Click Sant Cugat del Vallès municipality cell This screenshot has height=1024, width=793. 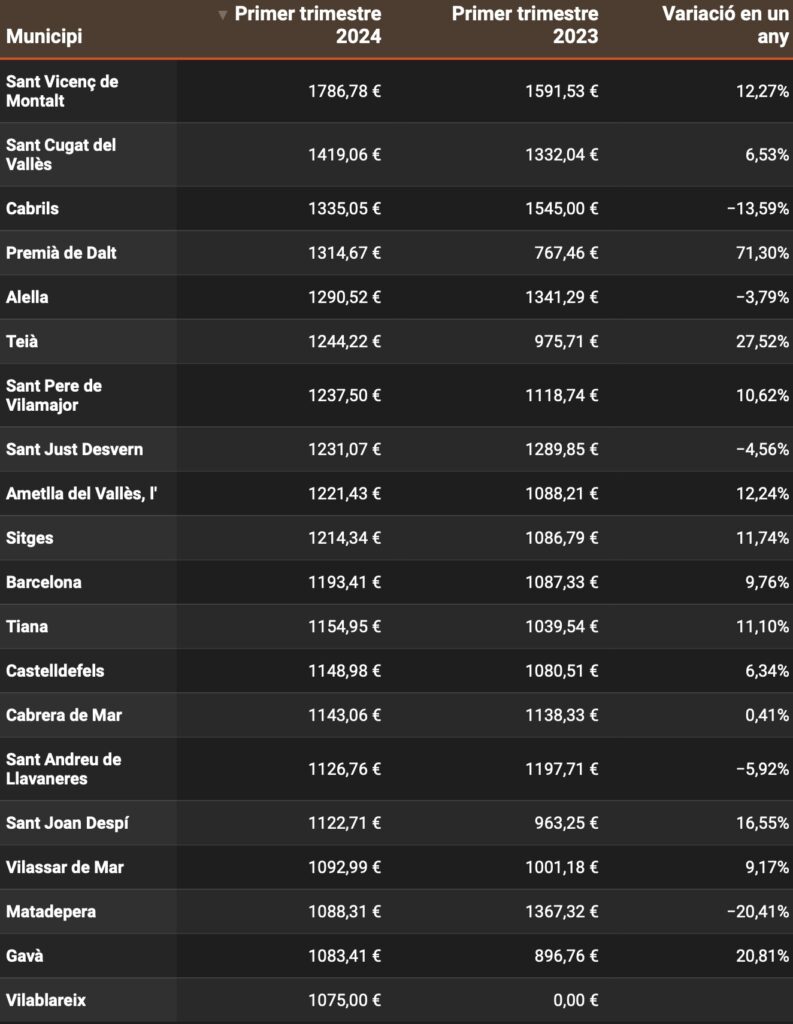(x=61, y=154)
